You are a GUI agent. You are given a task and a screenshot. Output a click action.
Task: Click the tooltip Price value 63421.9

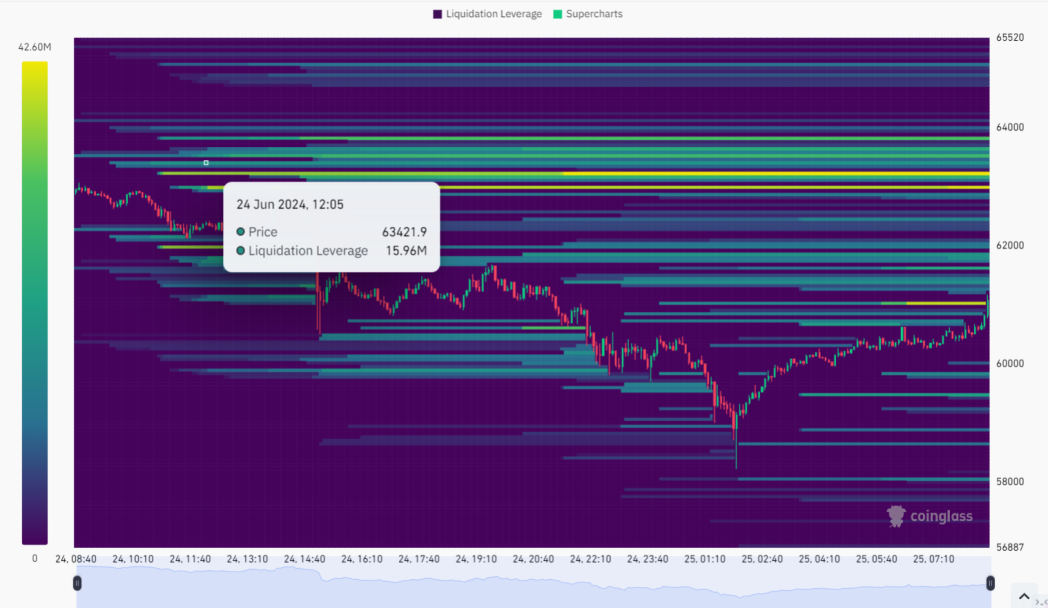(404, 232)
